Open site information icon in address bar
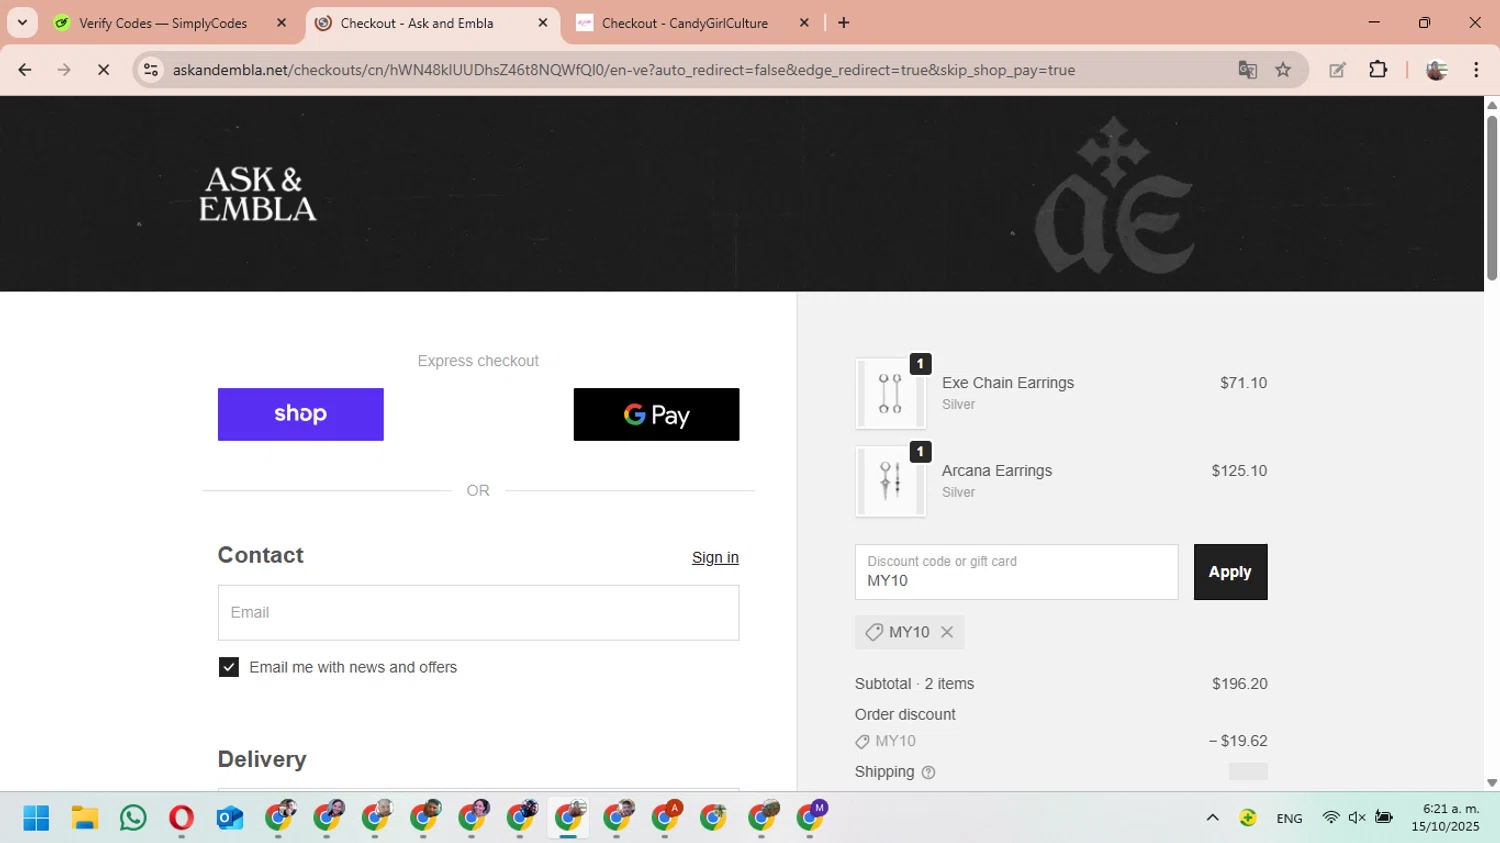The image size is (1500, 843). pyautogui.click(x=151, y=70)
